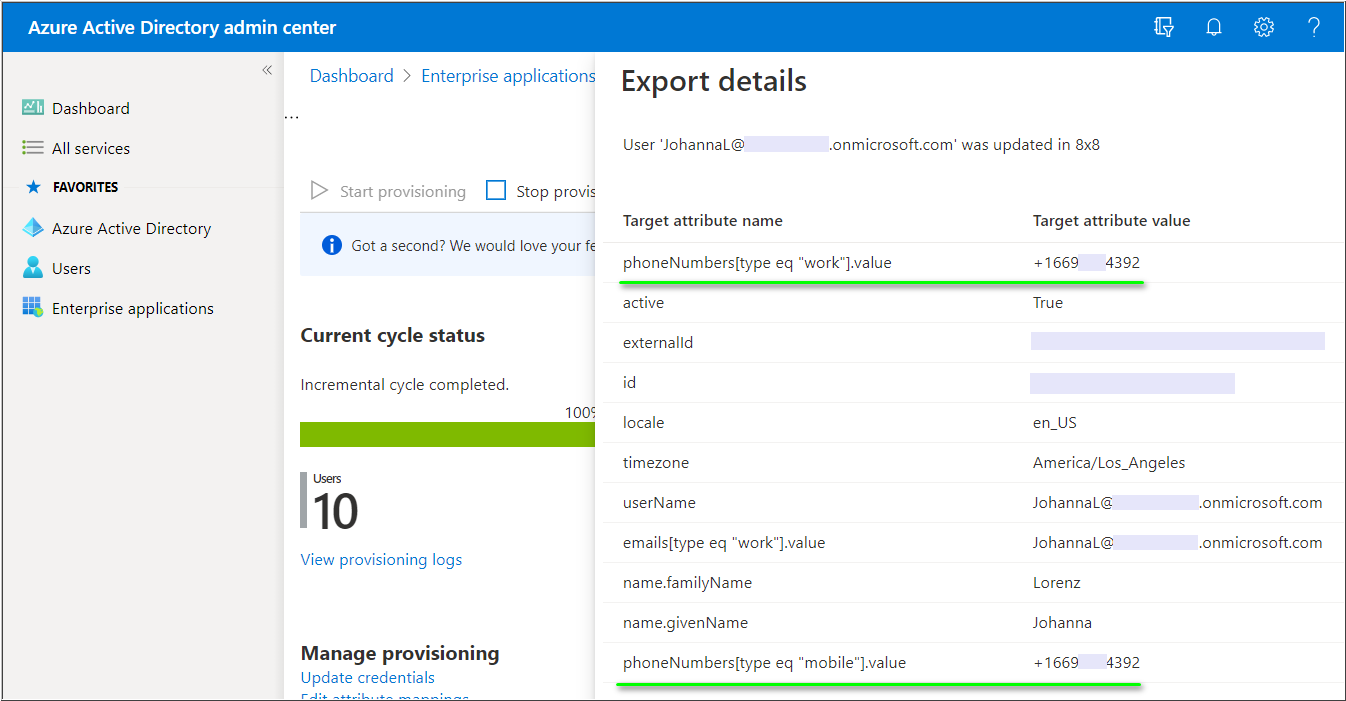Open View provisioning logs link
This screenshot has width=1346, height=701.
click(381, 560)
